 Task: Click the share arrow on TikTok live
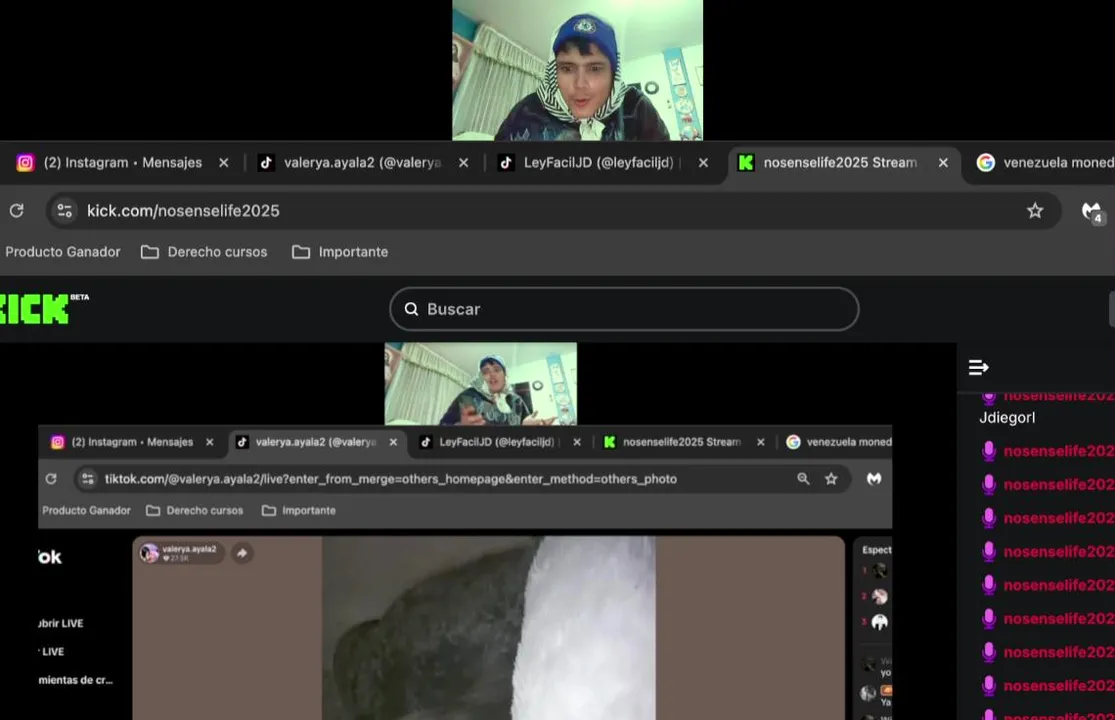point(242,553)
